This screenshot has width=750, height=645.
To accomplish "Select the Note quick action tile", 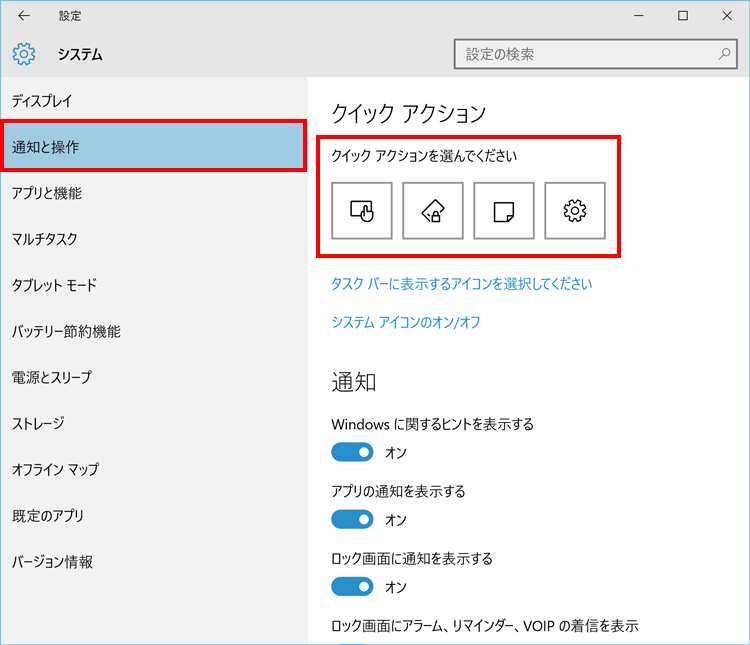I will click(504, 211).
